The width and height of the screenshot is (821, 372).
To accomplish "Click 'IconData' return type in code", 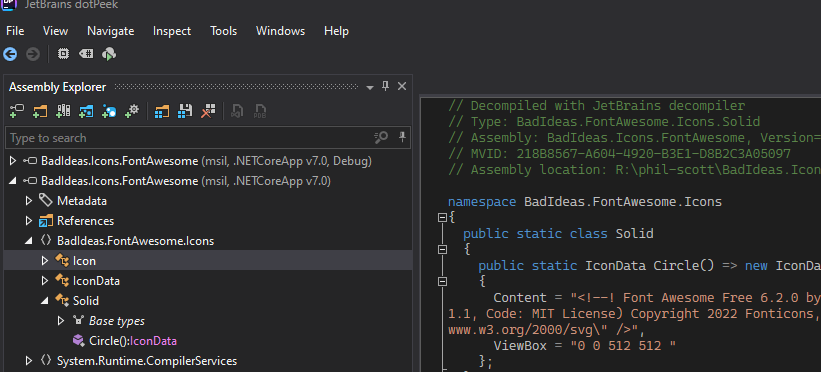I will (615, 266).
